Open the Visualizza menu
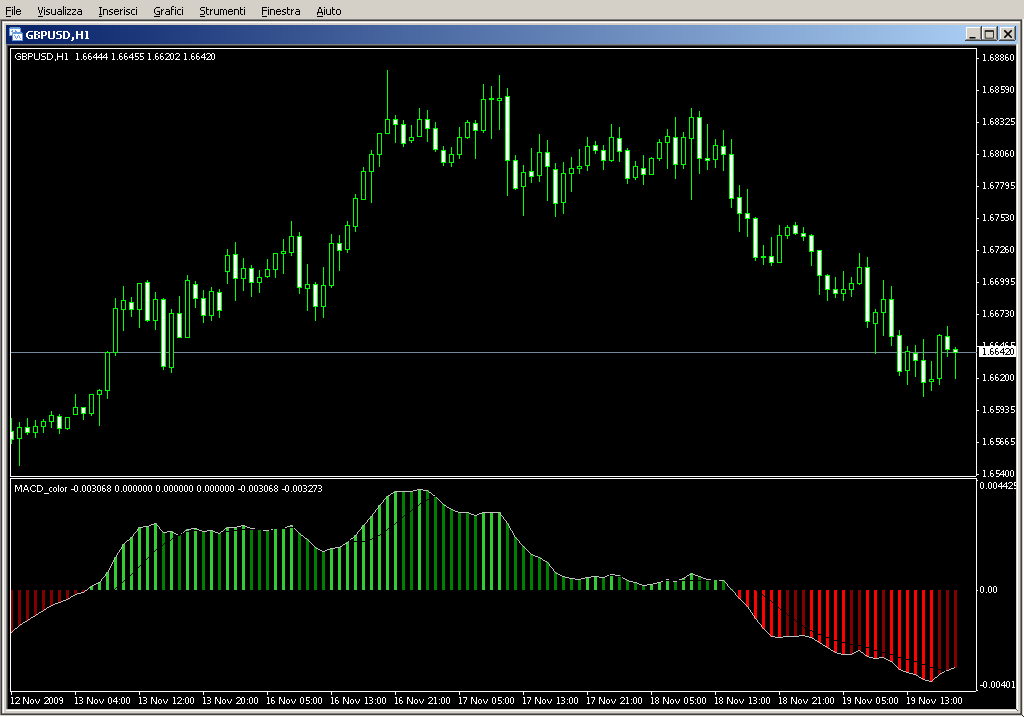 [x=60, y=11]
